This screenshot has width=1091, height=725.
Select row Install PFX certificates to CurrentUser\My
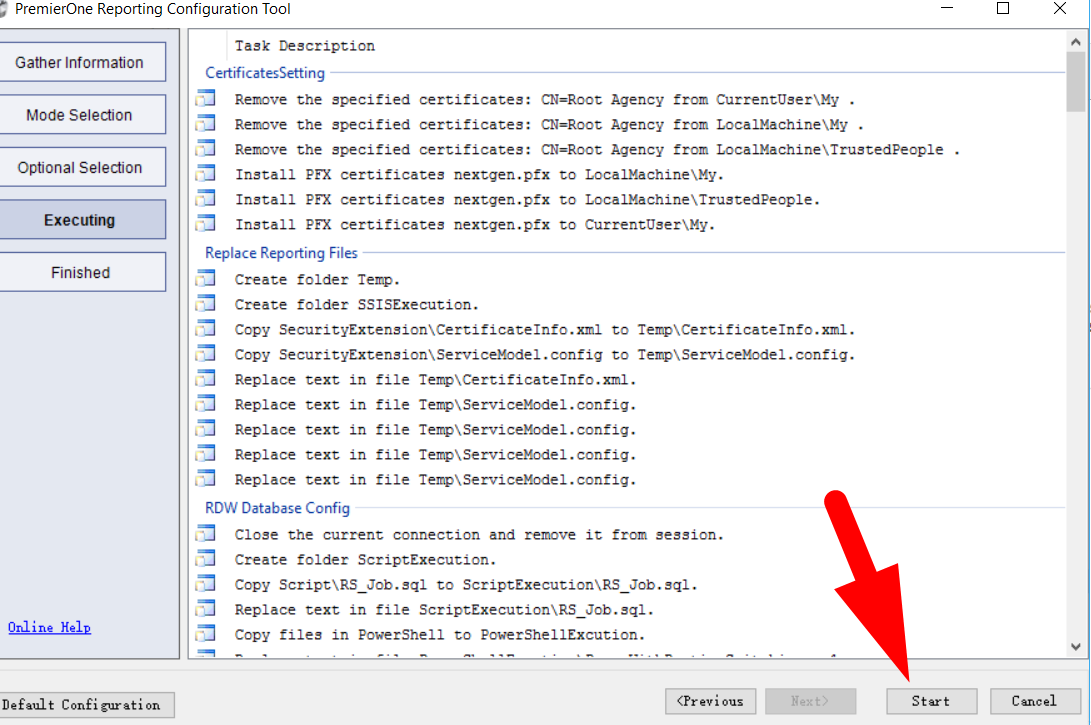tap(629, 224)
